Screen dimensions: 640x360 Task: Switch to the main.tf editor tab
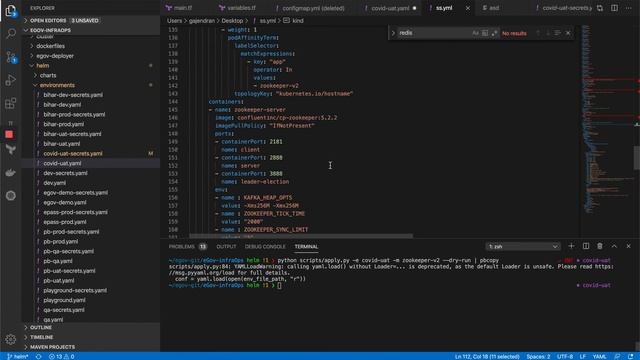coord(182,8)
